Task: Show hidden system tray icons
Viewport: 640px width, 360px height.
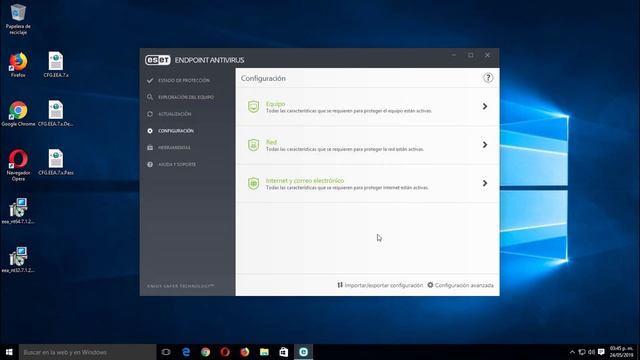Action: pyautogui.click(x=572, y=352)
